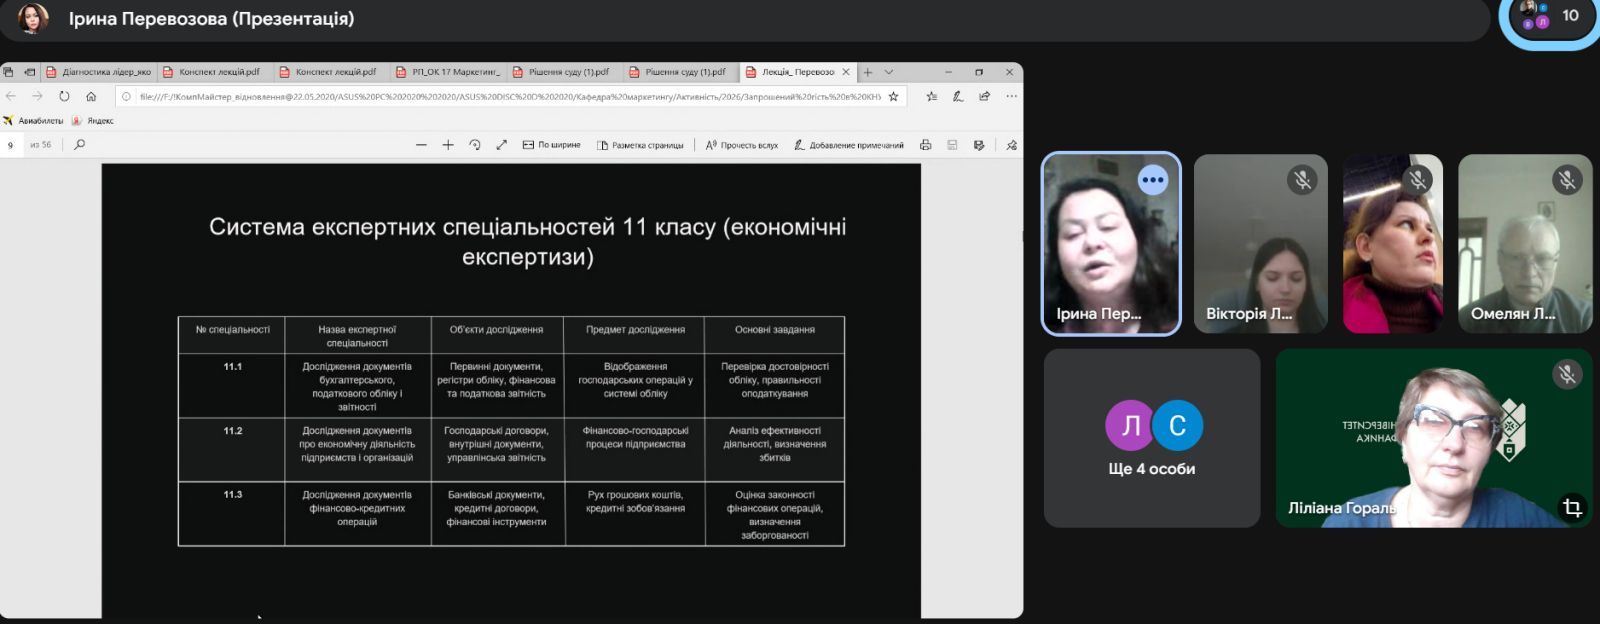Screen dimensions: 1600x624
Task: Go back in the Edge browser
Action: pos(11,96)
